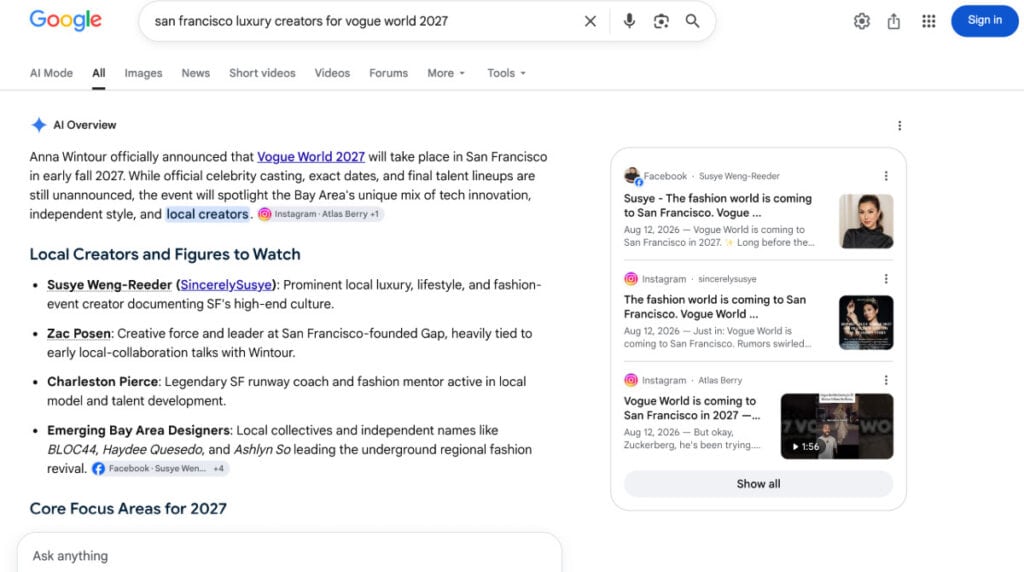Click the Ask anything input field
Screen dimensions: 1024x572
(x=289, y=556)
